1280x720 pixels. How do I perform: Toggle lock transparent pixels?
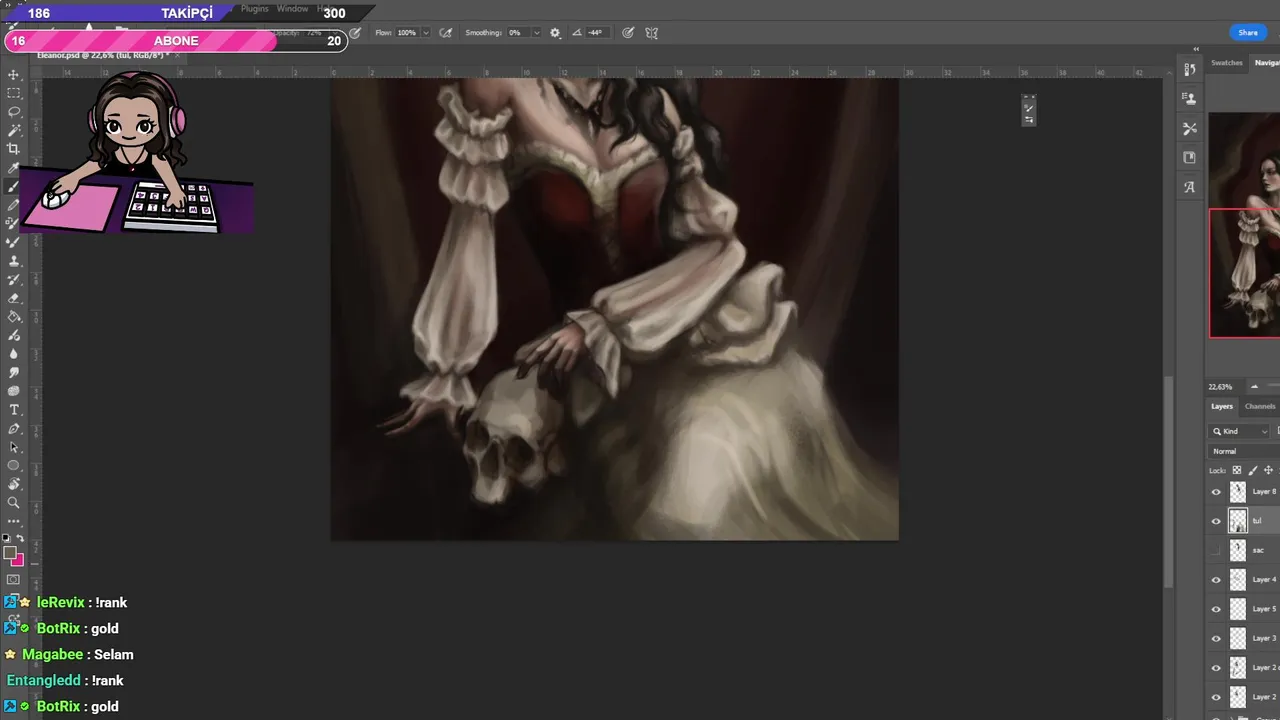coord(1237,470)
